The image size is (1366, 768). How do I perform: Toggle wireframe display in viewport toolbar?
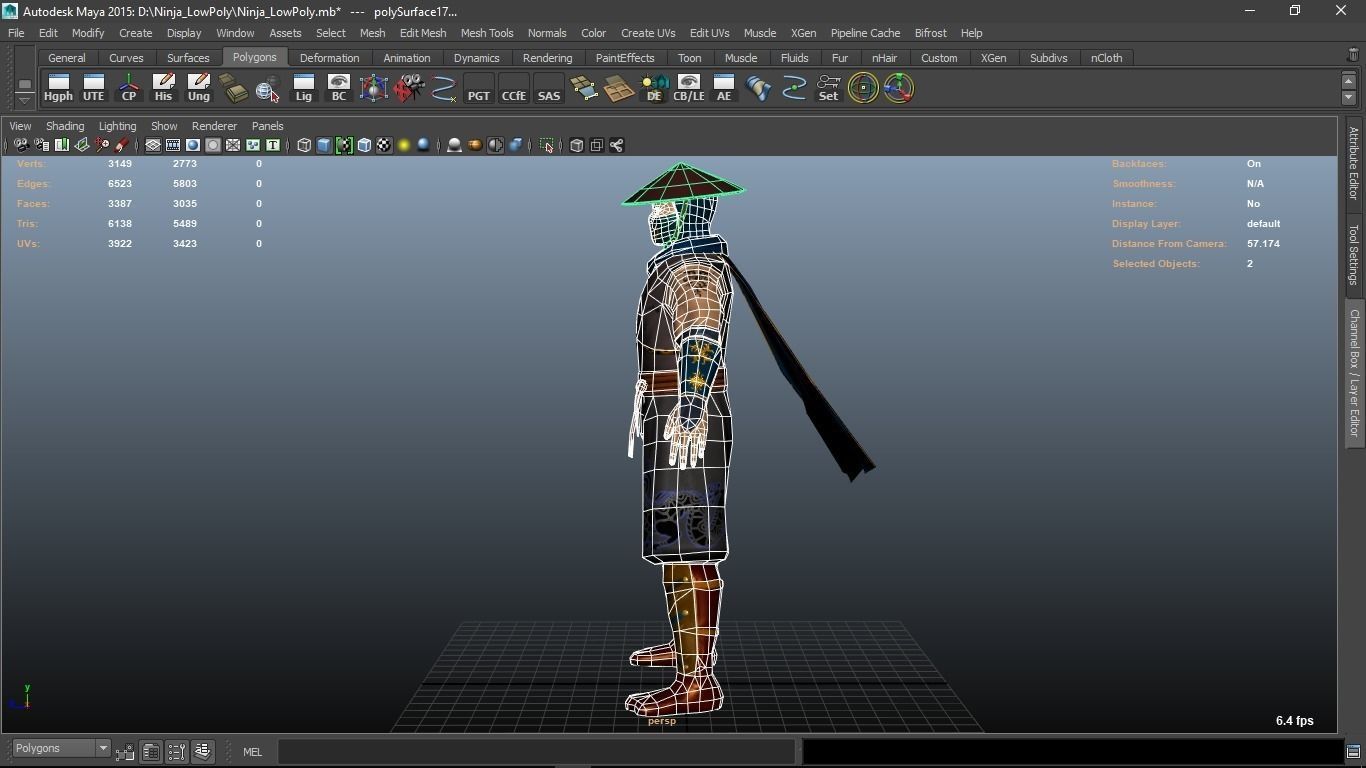(304, 145)
